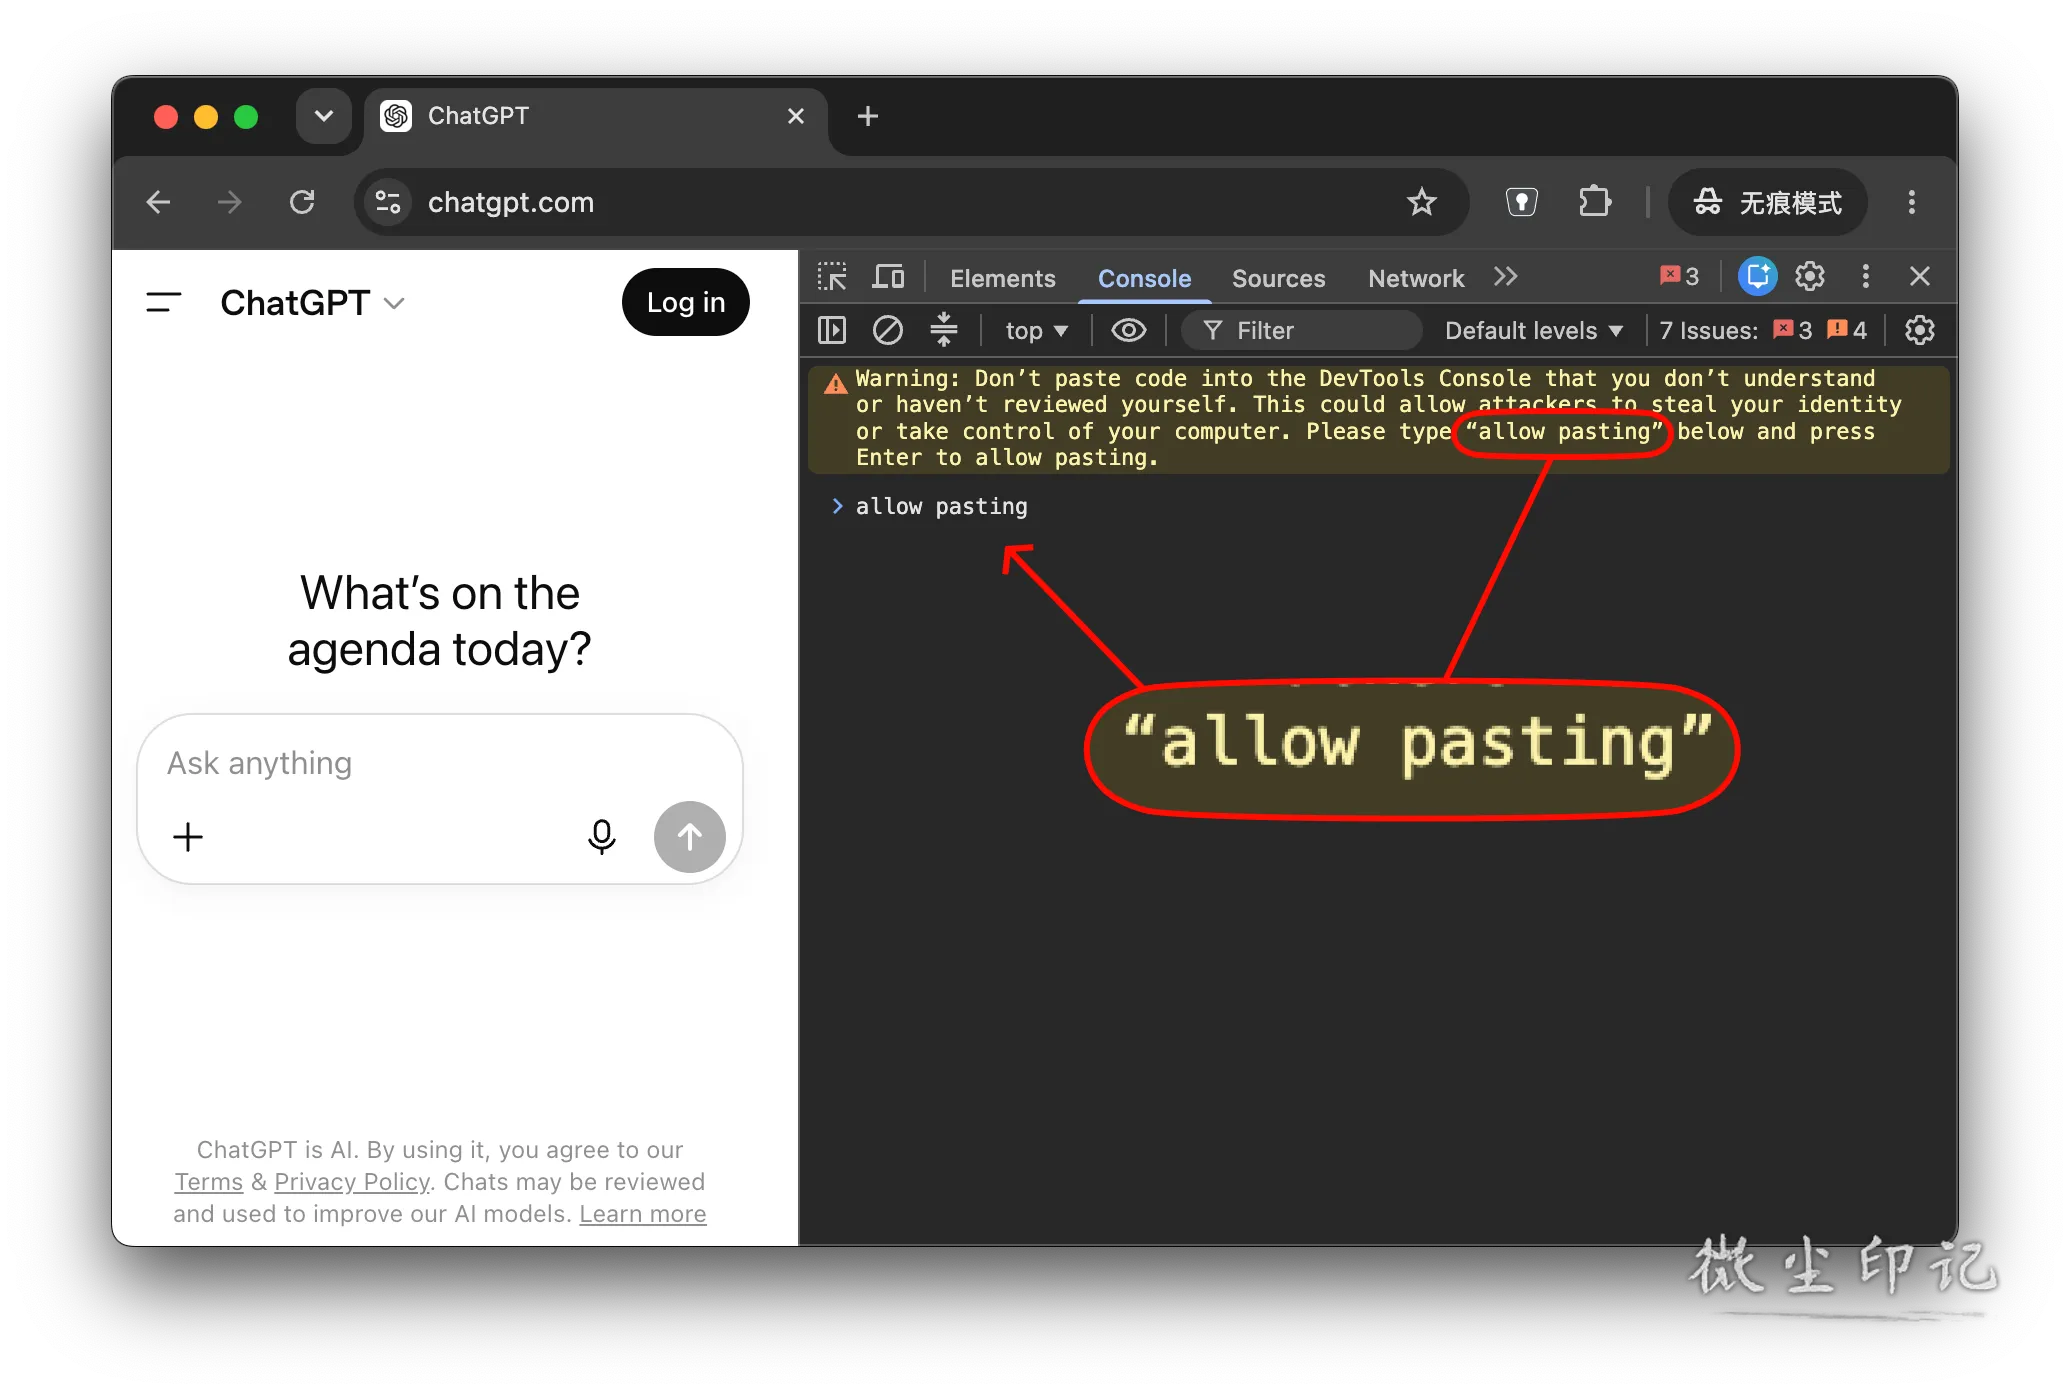Open DevTools settings gear
Screen dimensions: 2070x1394
[x=1810, y=277]
